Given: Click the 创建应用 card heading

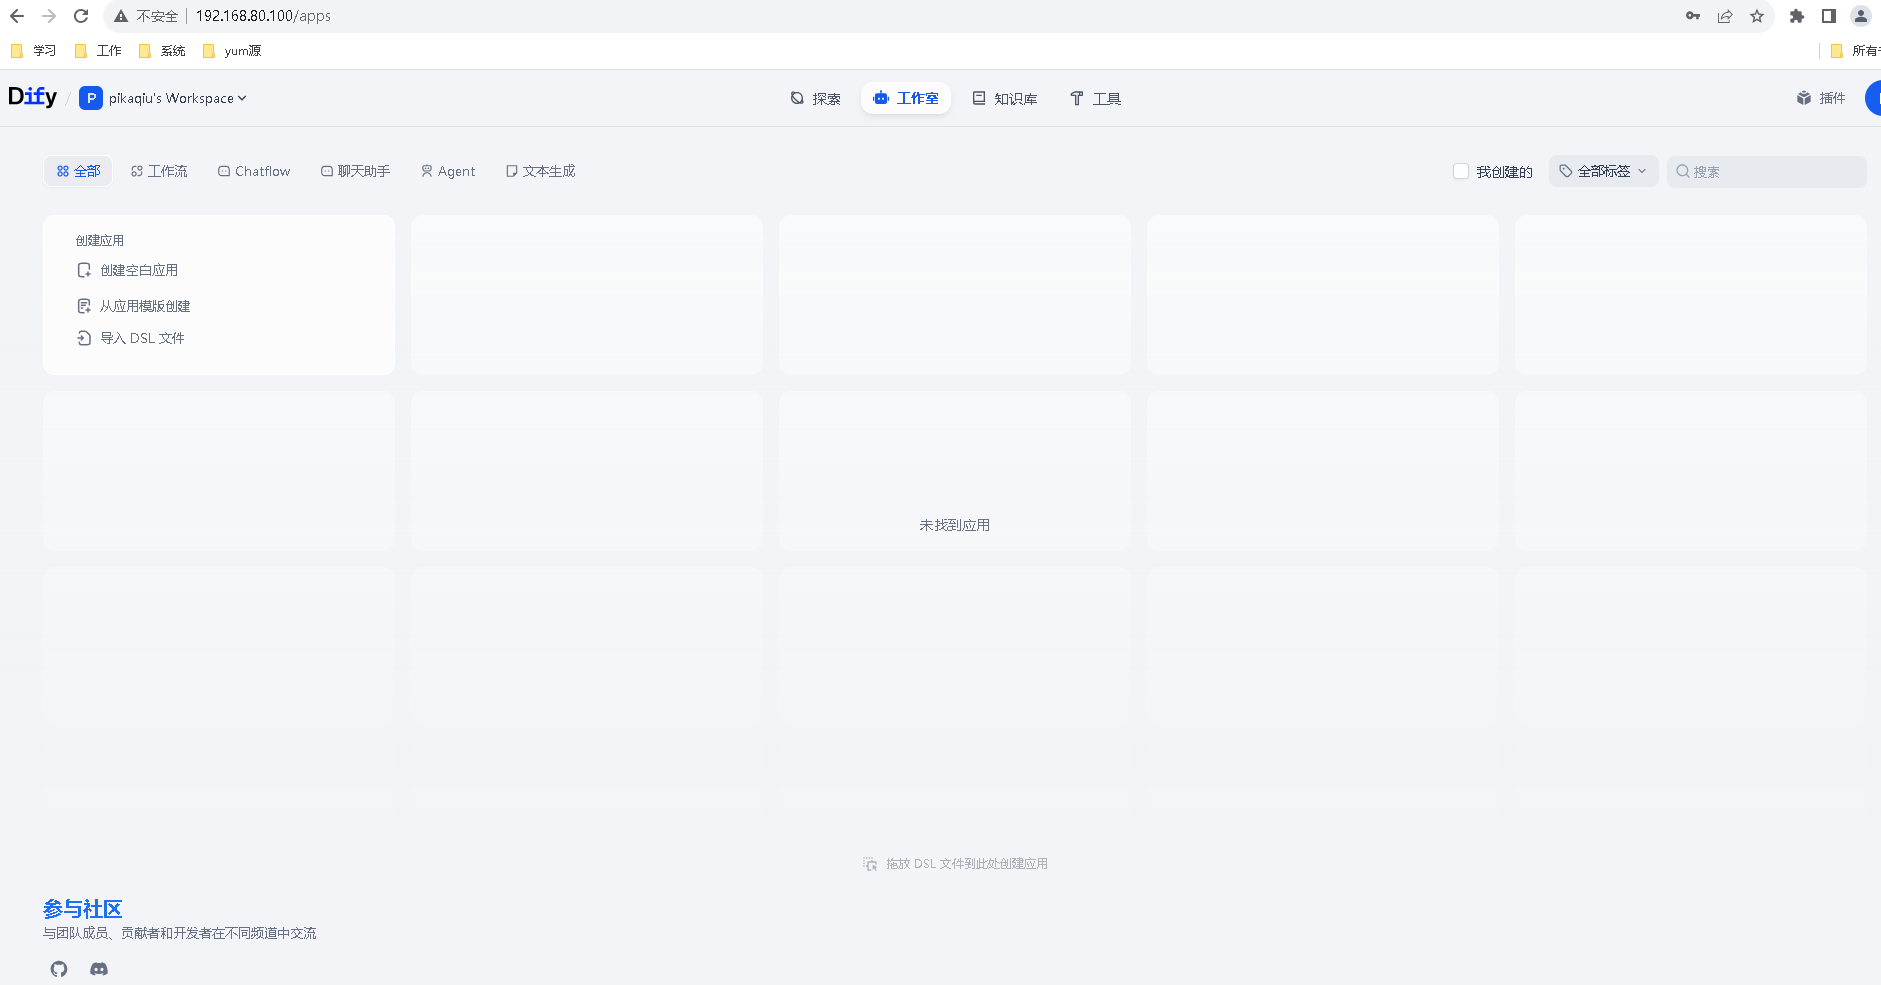Looking at the screenshot, I should [100, 240].
